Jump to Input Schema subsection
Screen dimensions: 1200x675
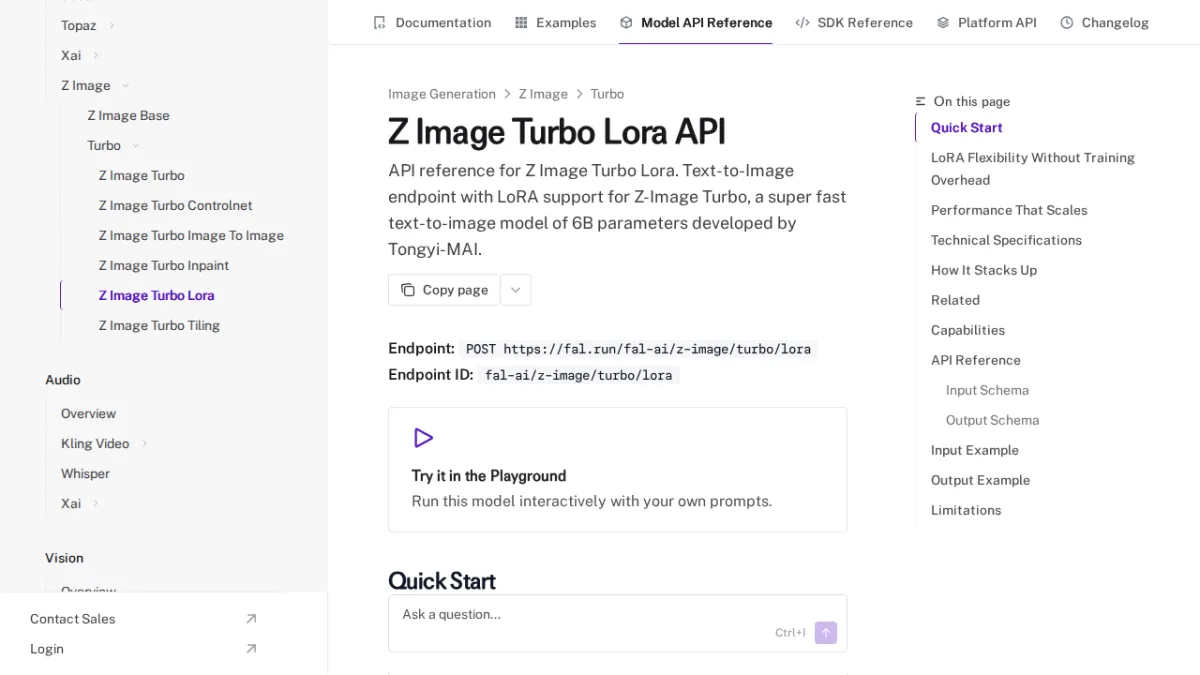pyautogui.click(x=987, y=390)
